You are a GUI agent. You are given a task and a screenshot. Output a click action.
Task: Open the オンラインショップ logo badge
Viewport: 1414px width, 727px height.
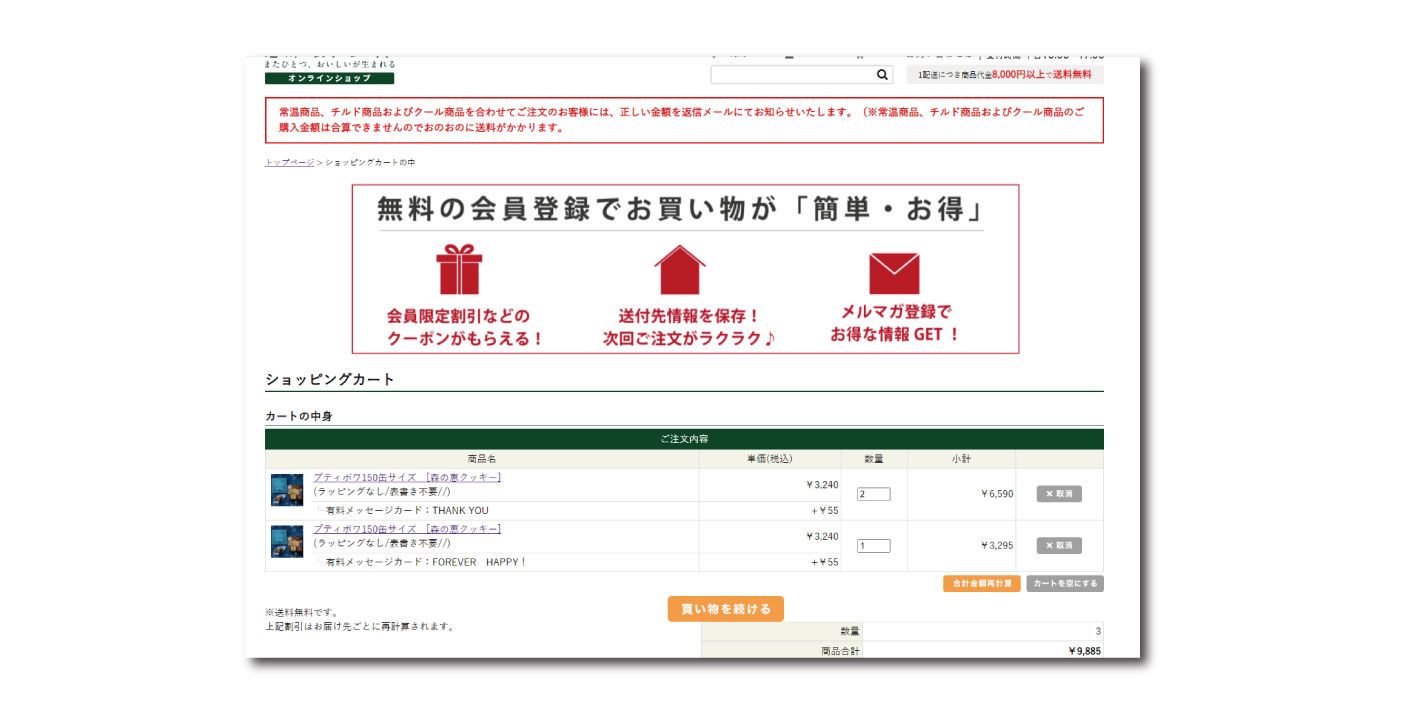point(329,78)
